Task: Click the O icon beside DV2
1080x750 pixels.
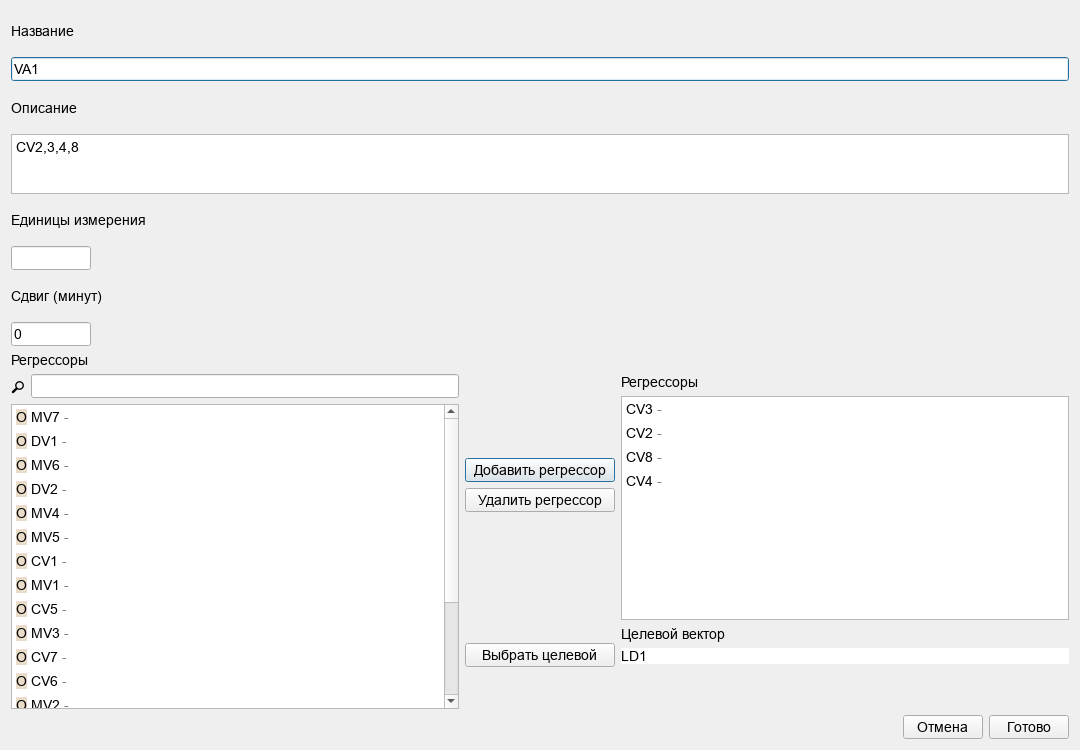Action: (x=21, y=490)
